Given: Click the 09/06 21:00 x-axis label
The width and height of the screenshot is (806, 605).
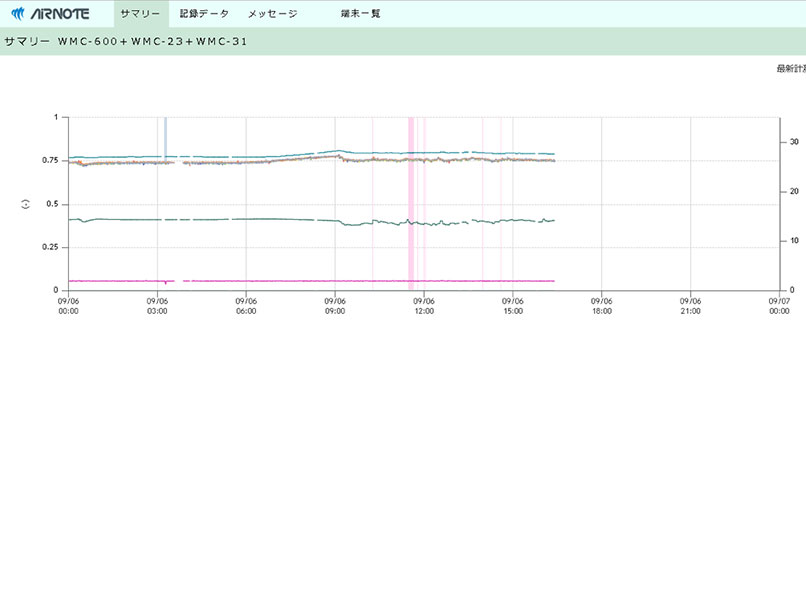Looking at the screenshot, I should 690,305.
